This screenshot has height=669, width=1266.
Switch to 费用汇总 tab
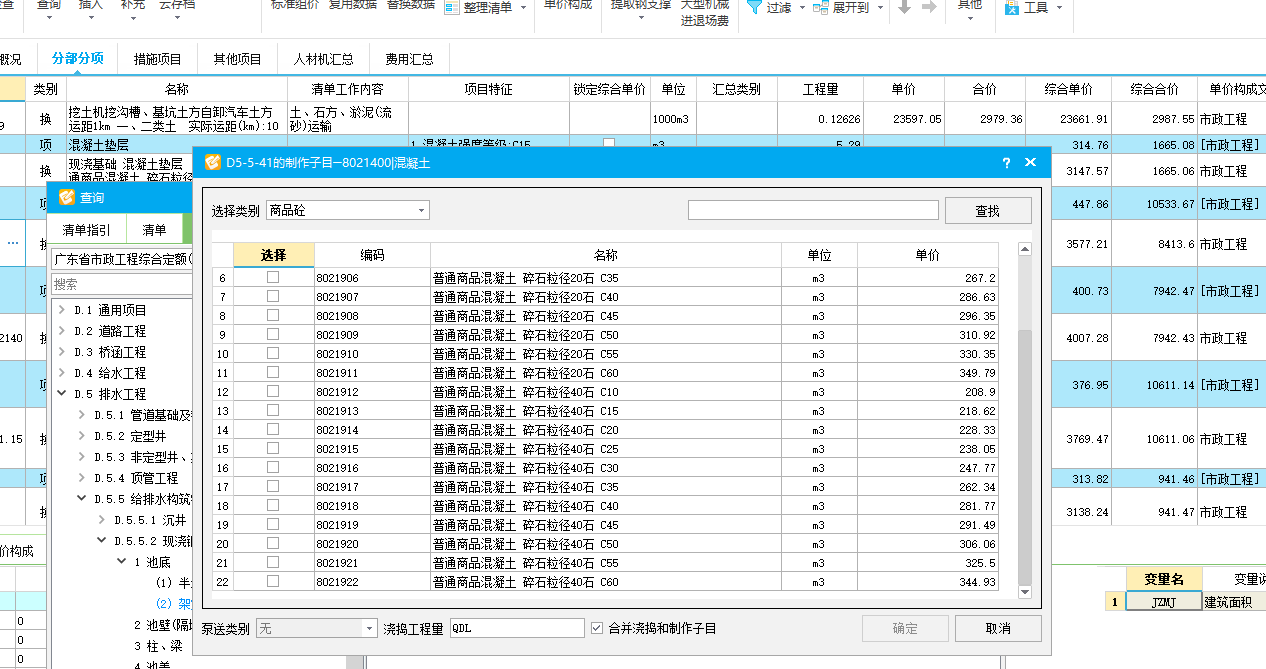point(409,59)
